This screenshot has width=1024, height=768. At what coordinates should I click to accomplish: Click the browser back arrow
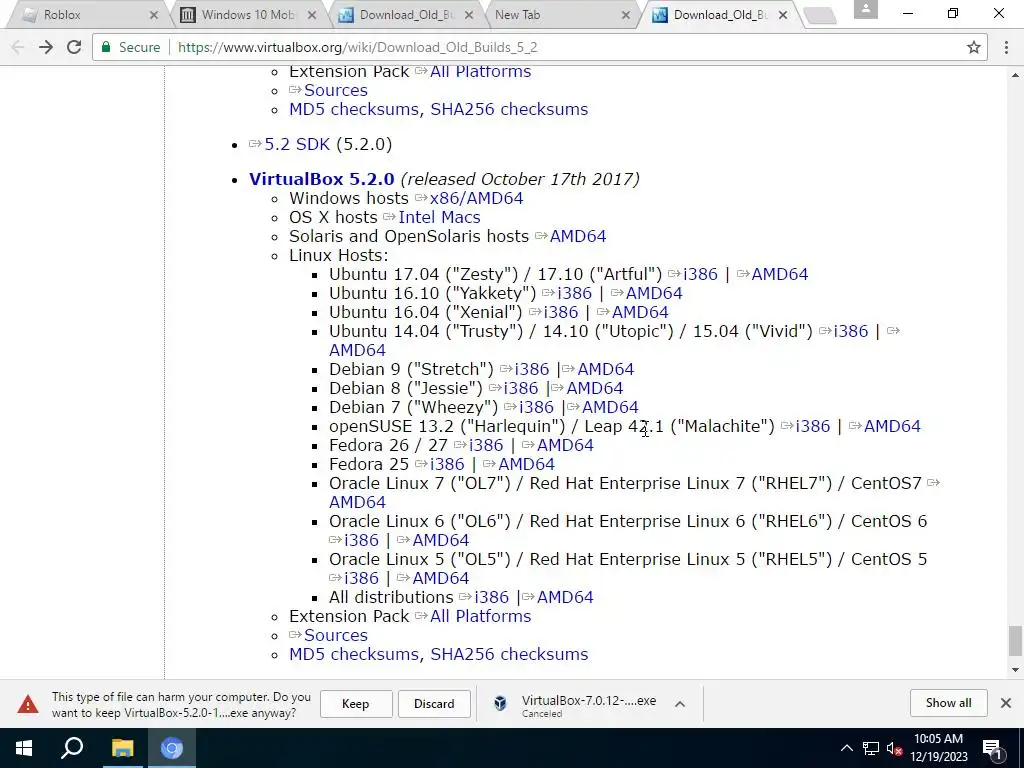pos(18,47)
